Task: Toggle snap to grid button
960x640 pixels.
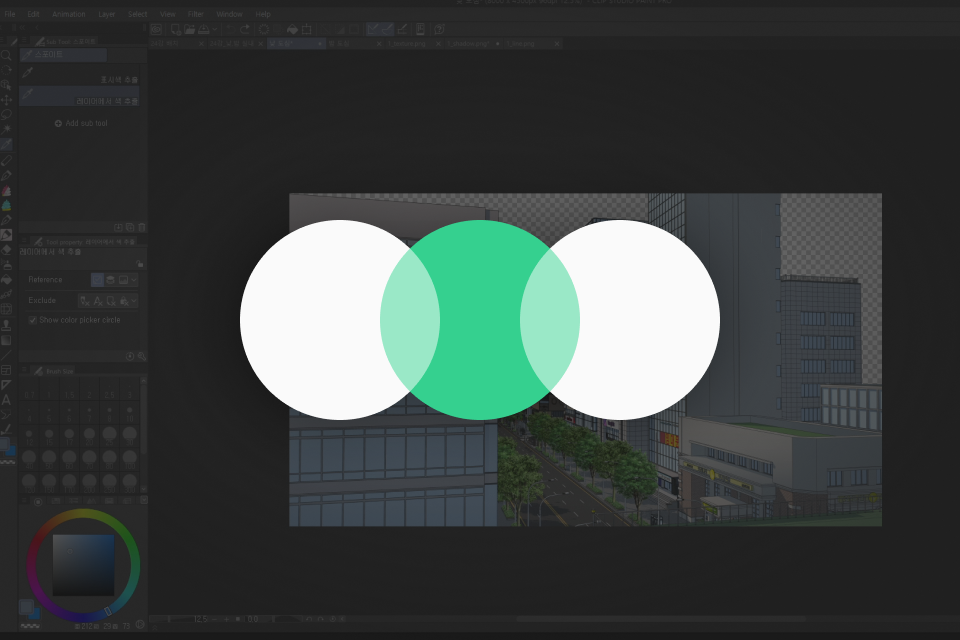Action: (402, 29)
